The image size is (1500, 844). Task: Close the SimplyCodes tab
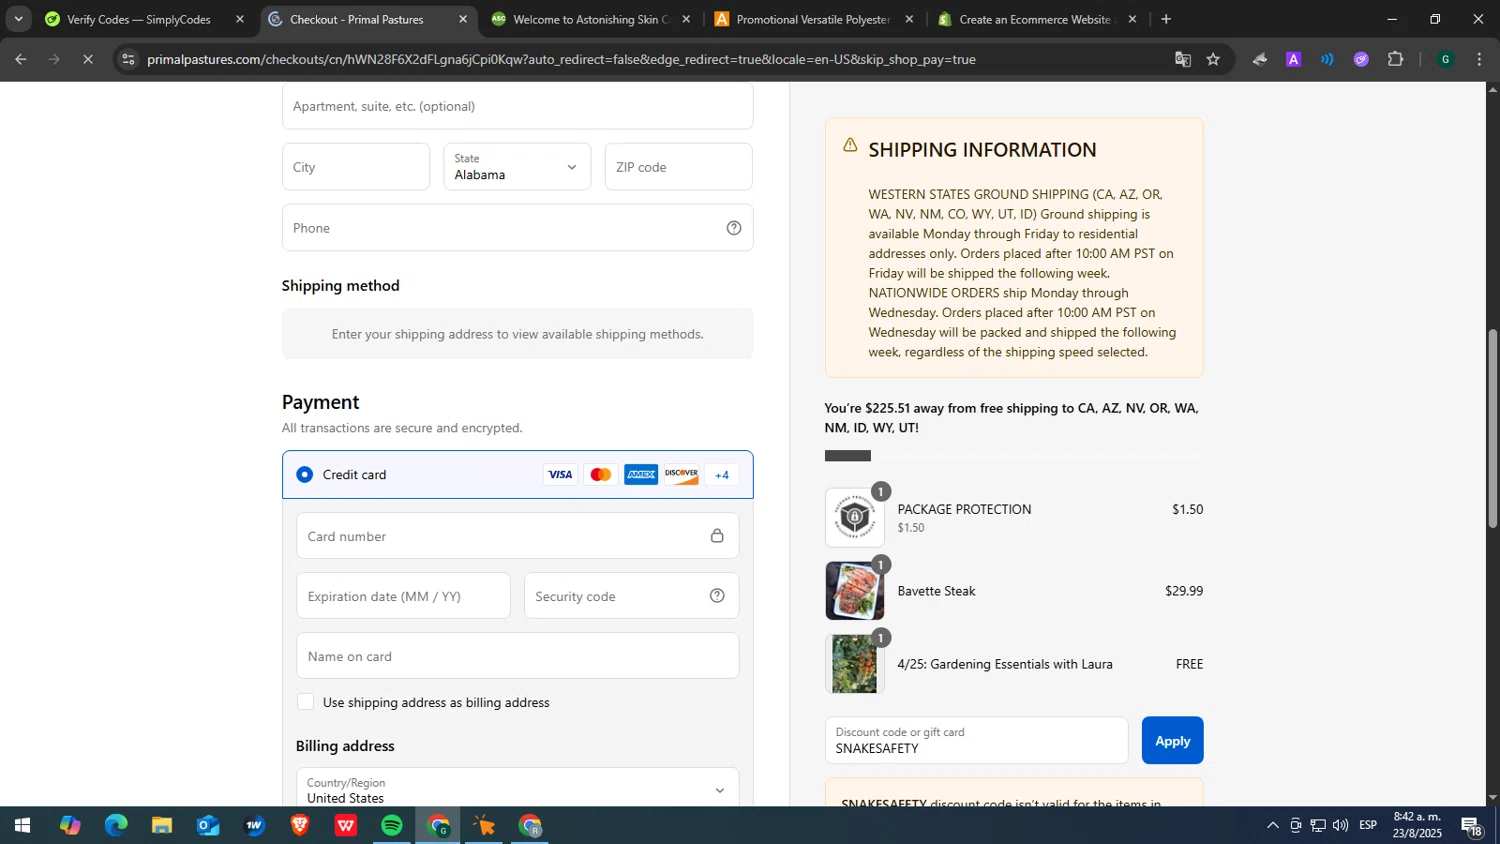[x=239, y=19]
